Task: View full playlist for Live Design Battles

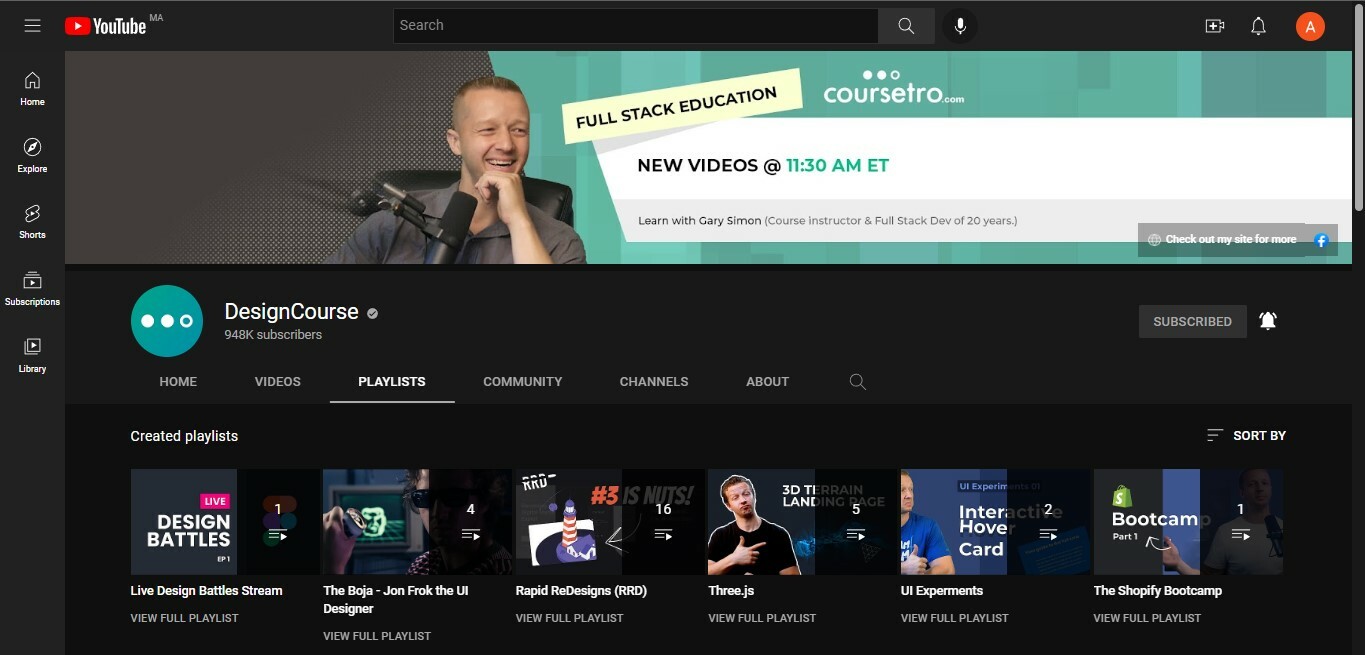Action: (x=184, y=618)
